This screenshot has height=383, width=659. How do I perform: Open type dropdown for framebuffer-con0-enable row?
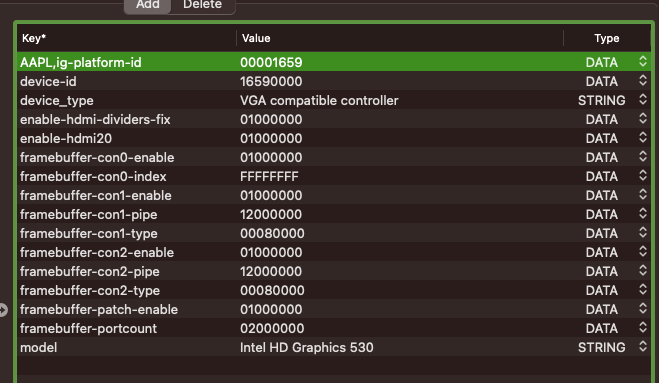click(643, 156)
